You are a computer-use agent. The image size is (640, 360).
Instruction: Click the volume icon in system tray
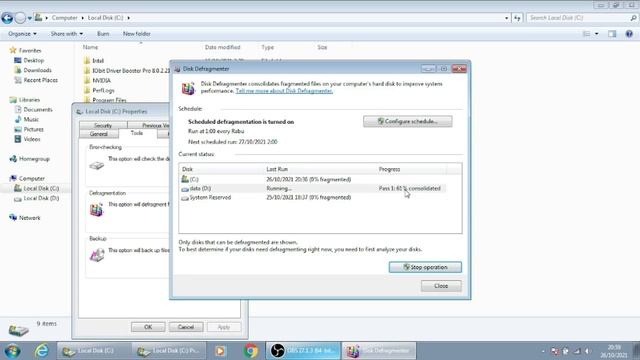pyautogui.click(x=587, y=351)
